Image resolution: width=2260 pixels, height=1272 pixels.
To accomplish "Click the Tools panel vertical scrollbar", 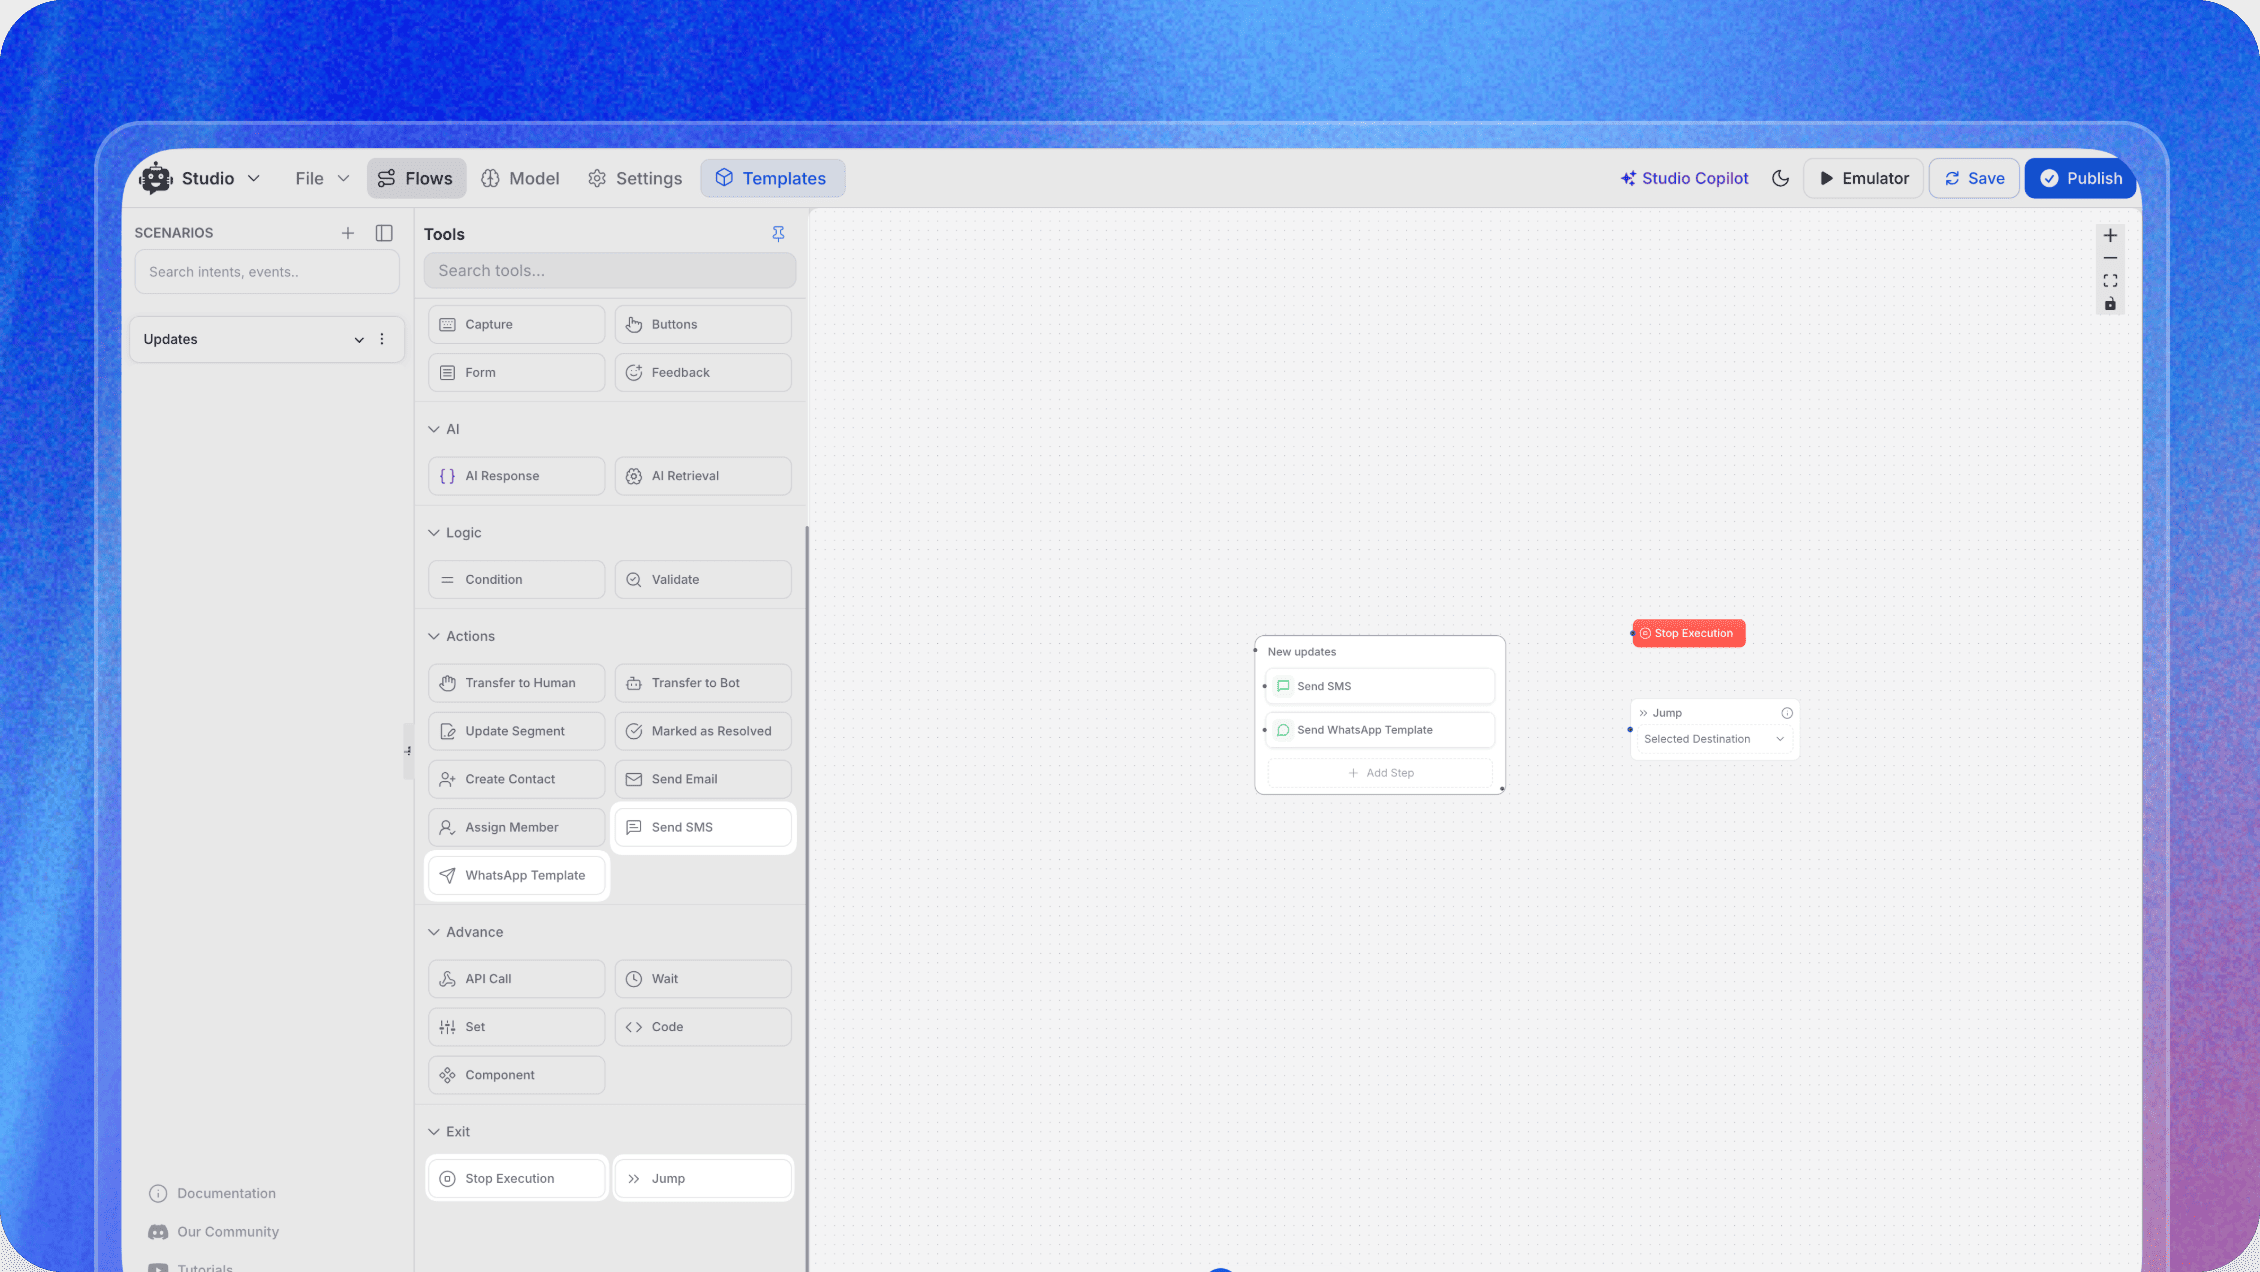I will click(807, 800).
